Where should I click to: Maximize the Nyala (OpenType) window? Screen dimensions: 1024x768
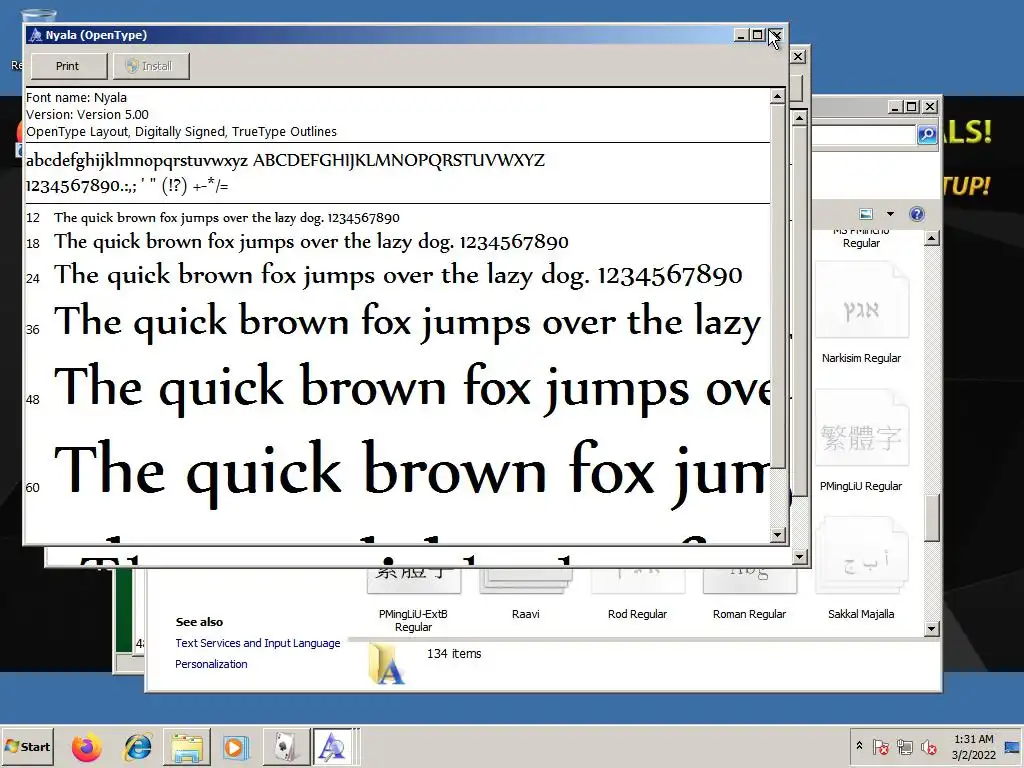tap(758, 35)
